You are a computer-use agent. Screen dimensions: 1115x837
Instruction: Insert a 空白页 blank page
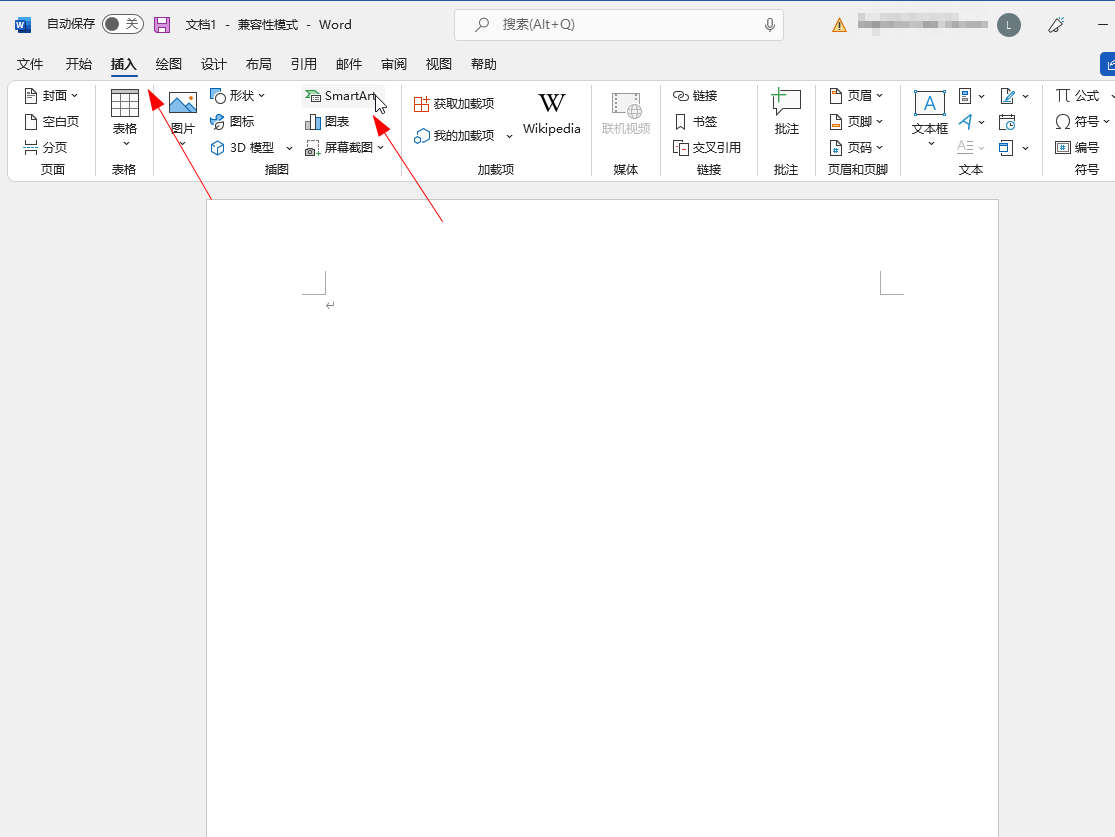point(51,122)
